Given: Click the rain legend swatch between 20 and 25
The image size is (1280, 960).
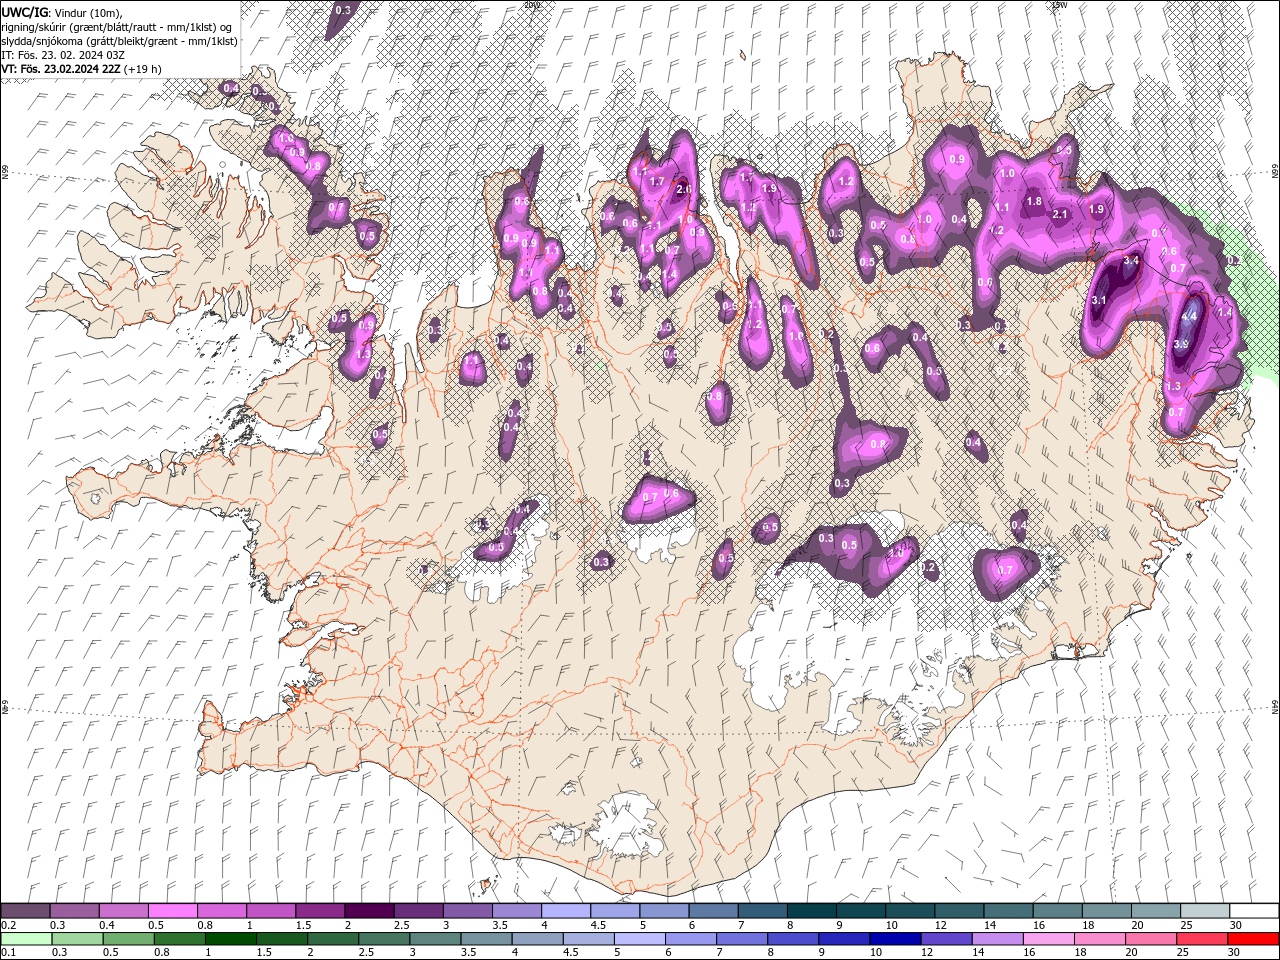Looking at the screenshot, I should (1150, 939).
